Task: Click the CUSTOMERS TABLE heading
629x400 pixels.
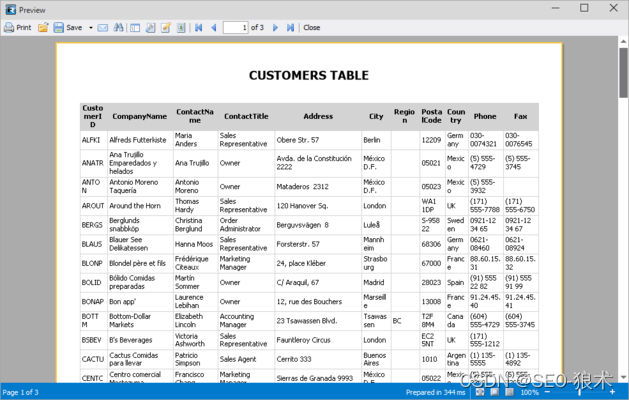Action: (309, 75)
